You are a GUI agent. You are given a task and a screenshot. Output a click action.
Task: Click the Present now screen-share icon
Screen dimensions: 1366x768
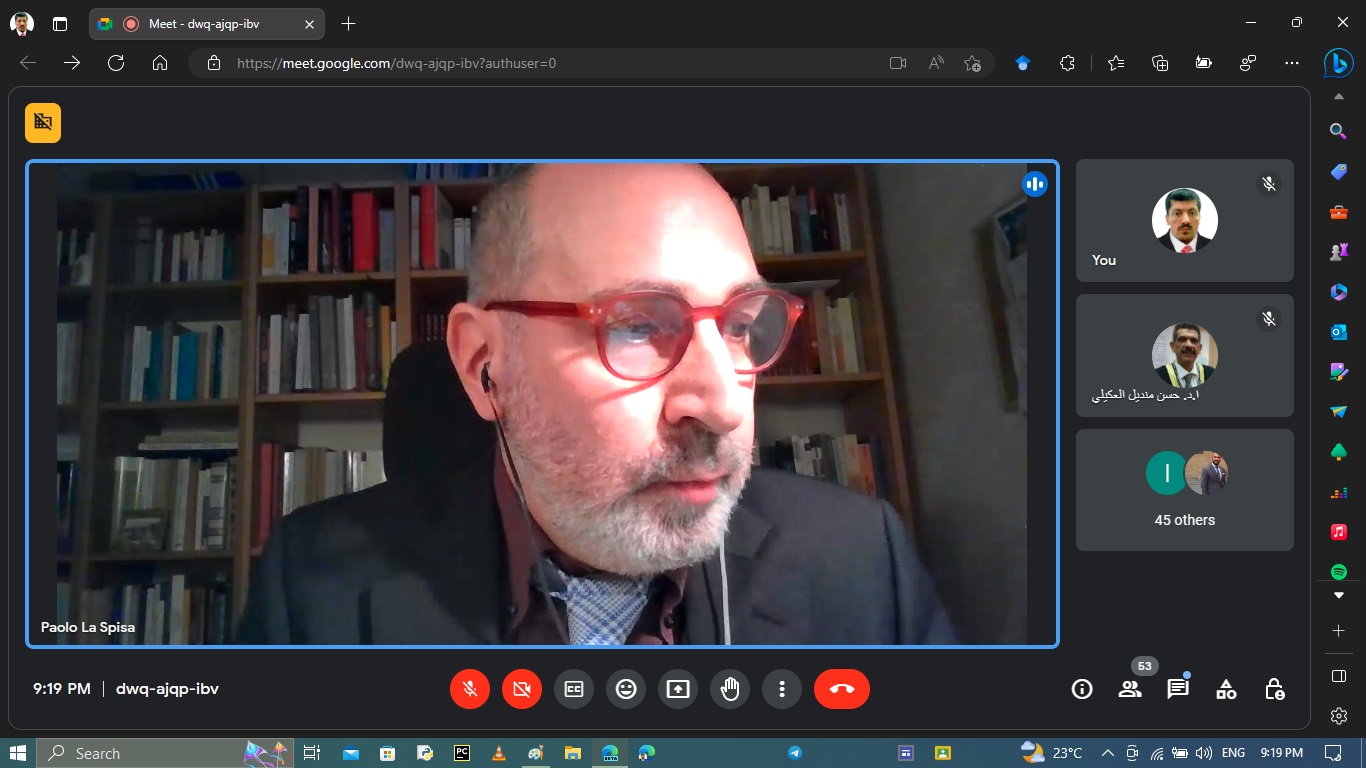[678, 689]
